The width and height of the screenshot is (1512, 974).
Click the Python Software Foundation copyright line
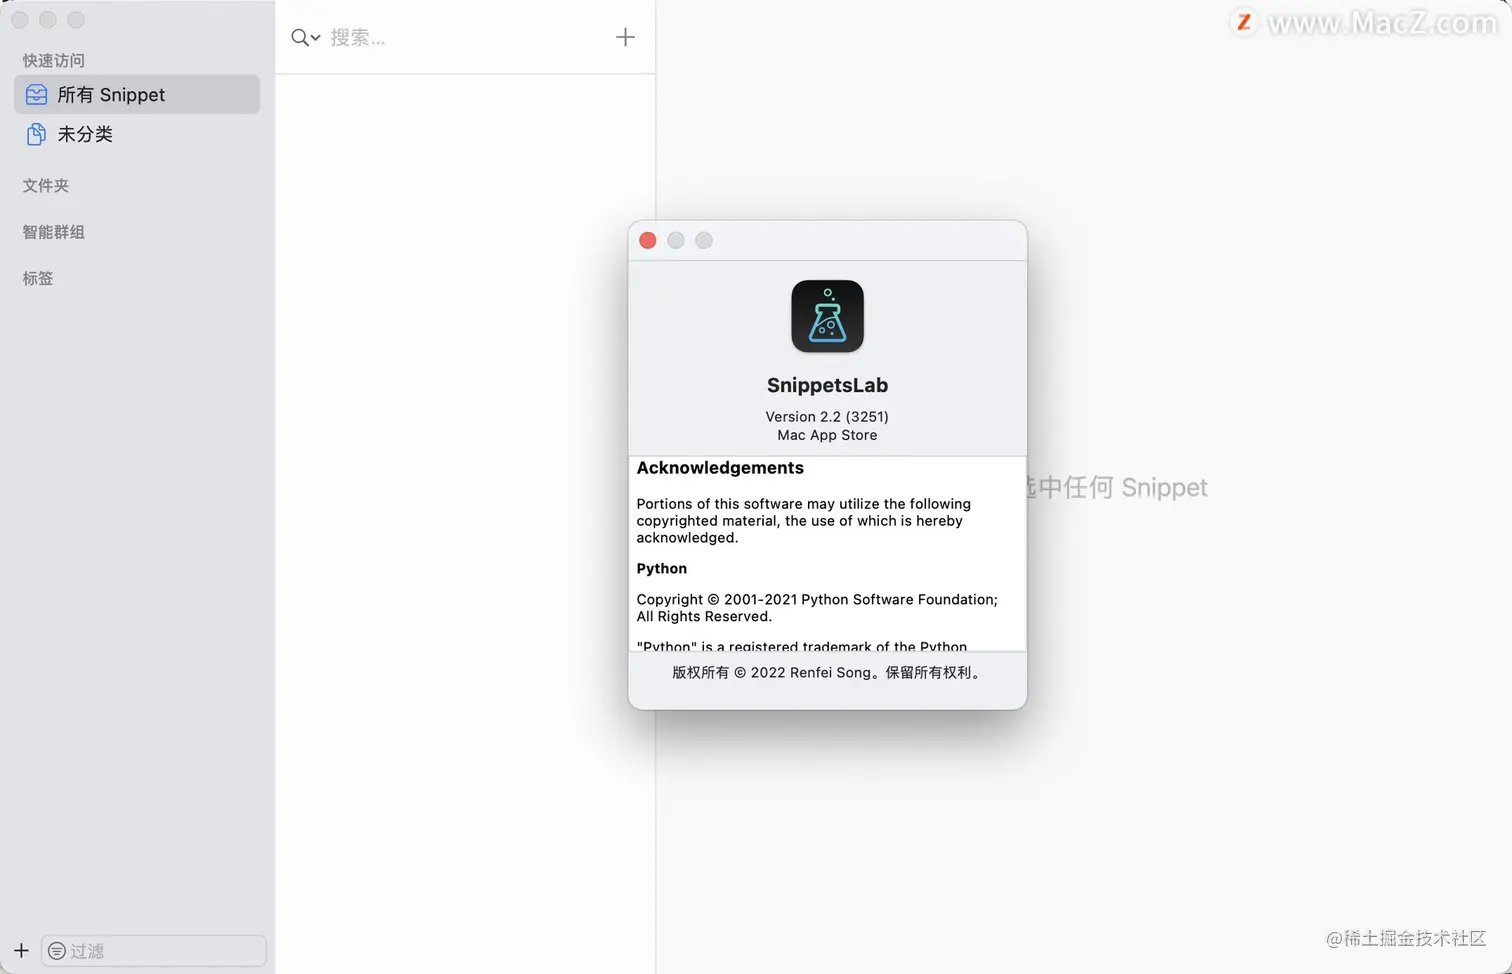(x=817, y=608)
